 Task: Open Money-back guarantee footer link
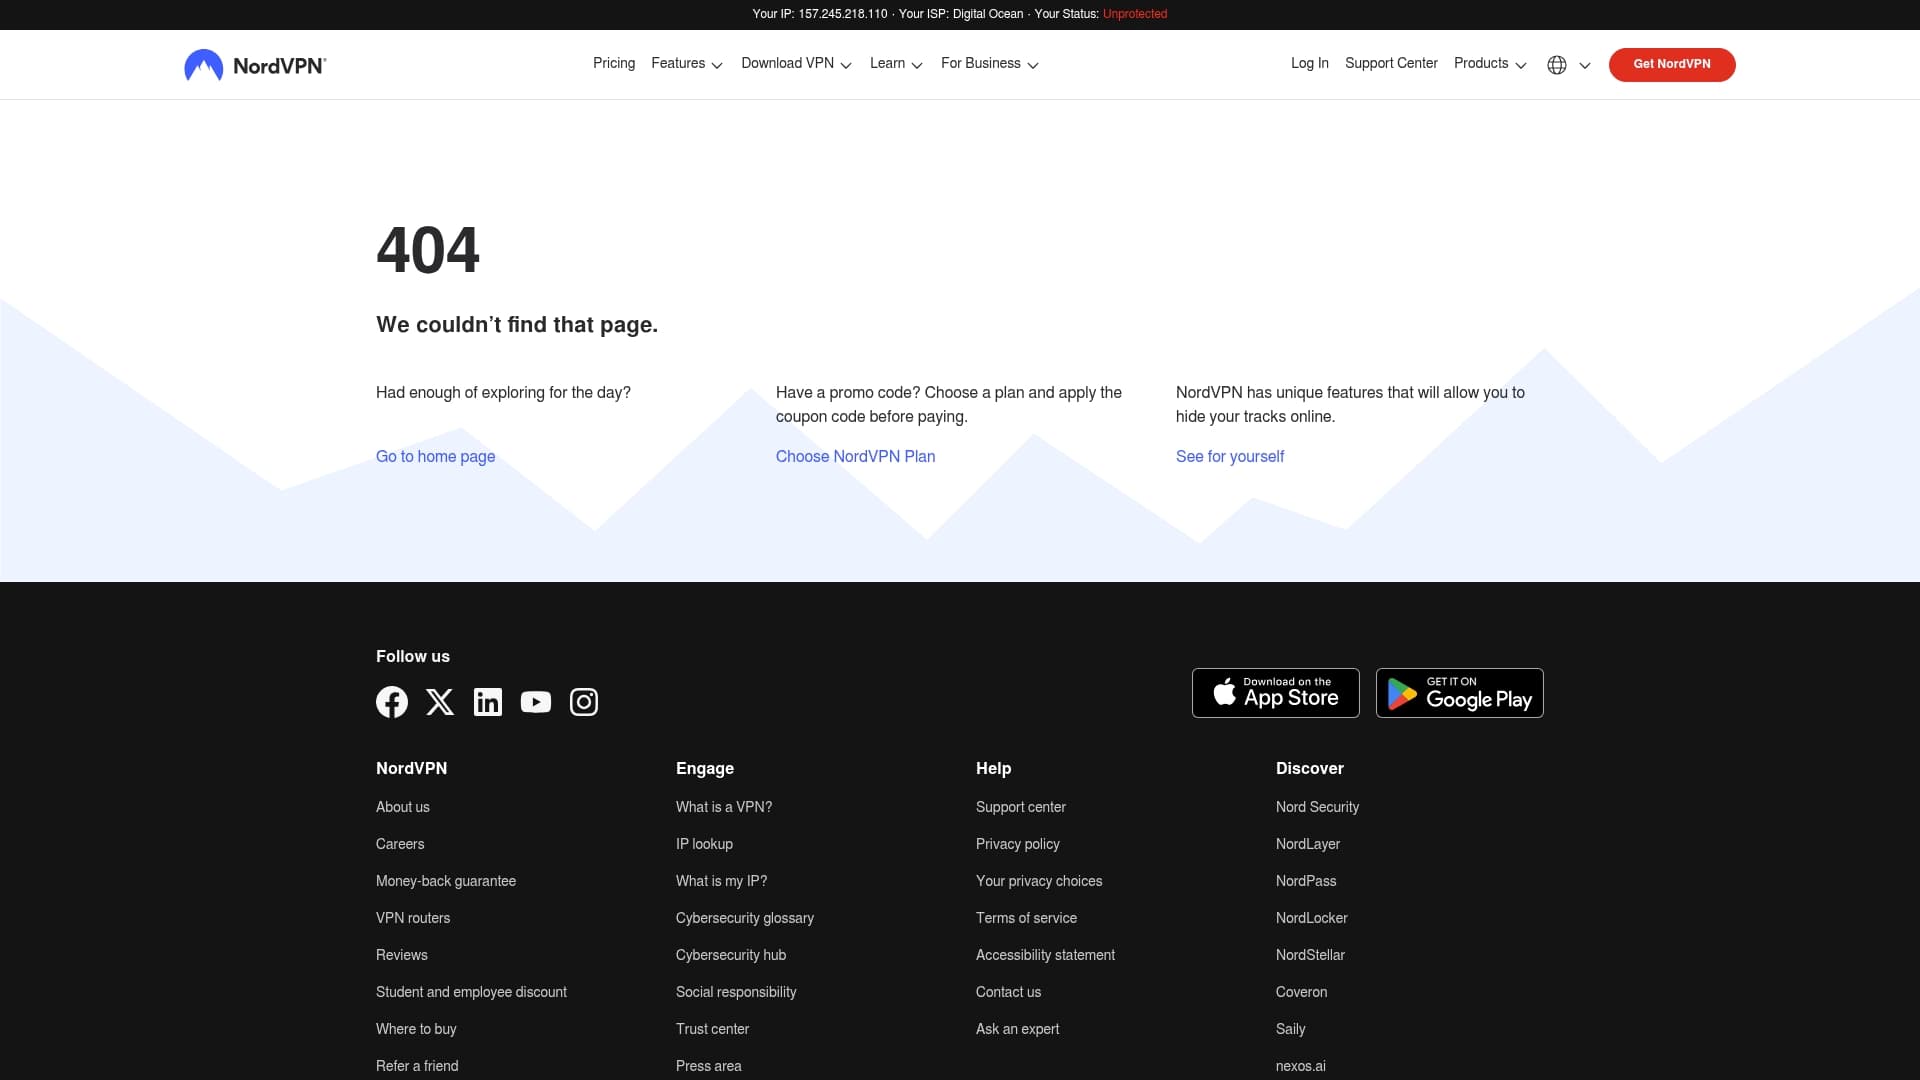click(x=446, y=881)
